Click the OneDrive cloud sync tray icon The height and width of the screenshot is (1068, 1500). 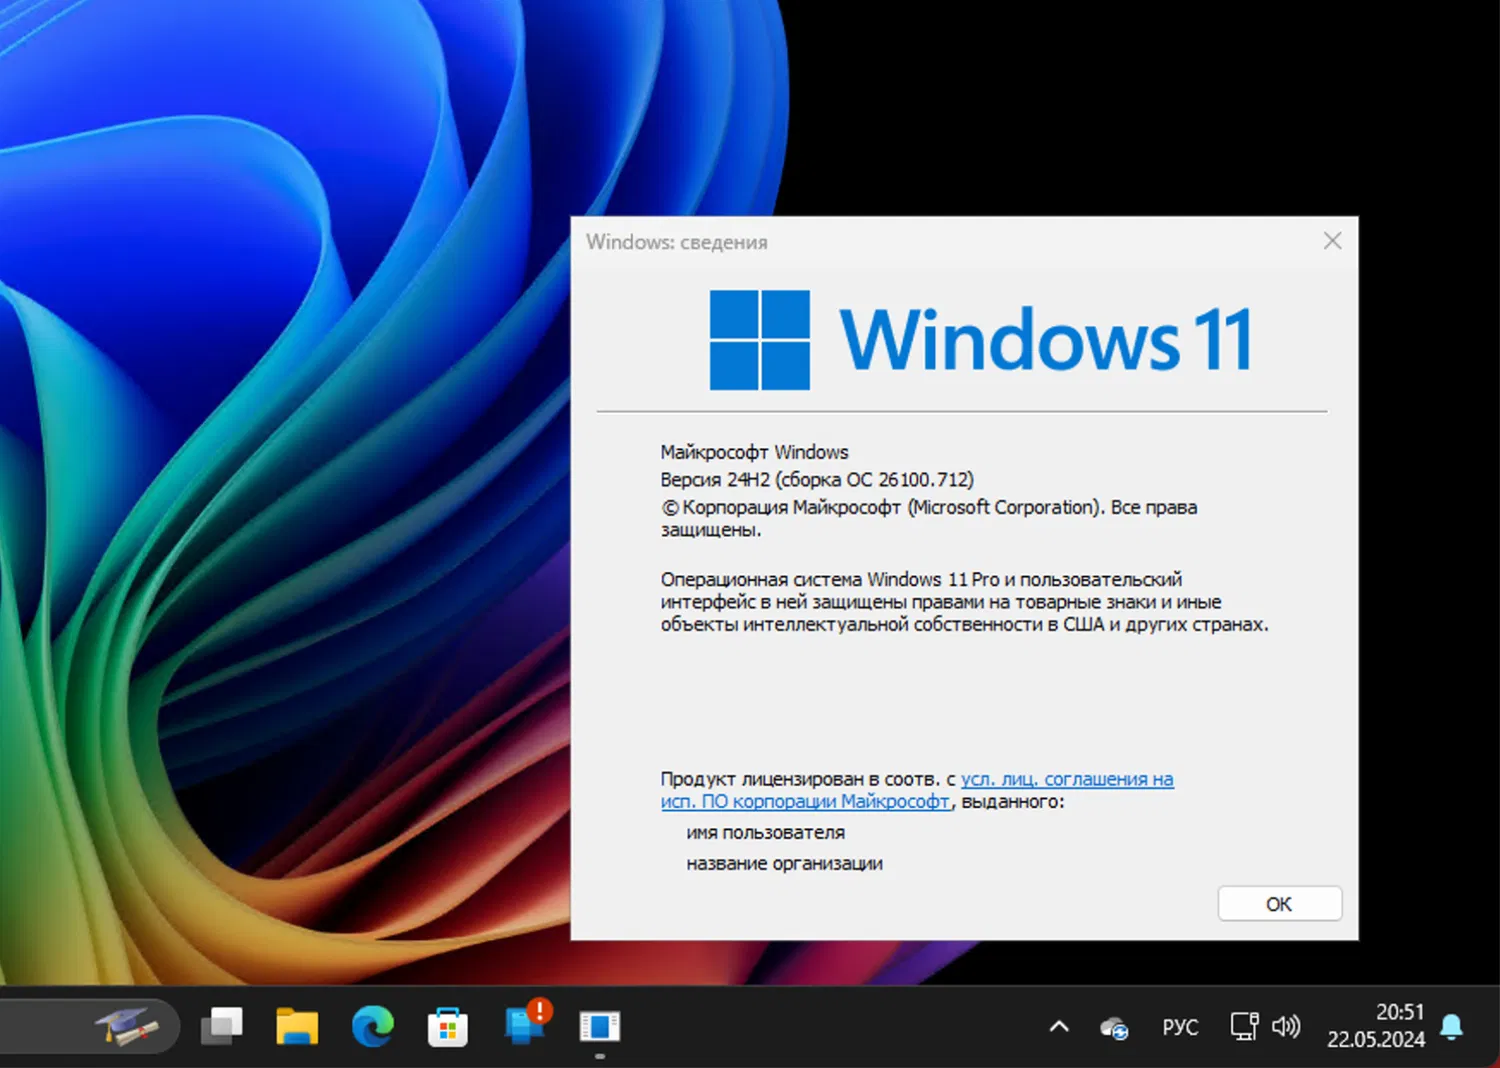(x=1114, y=1027)
